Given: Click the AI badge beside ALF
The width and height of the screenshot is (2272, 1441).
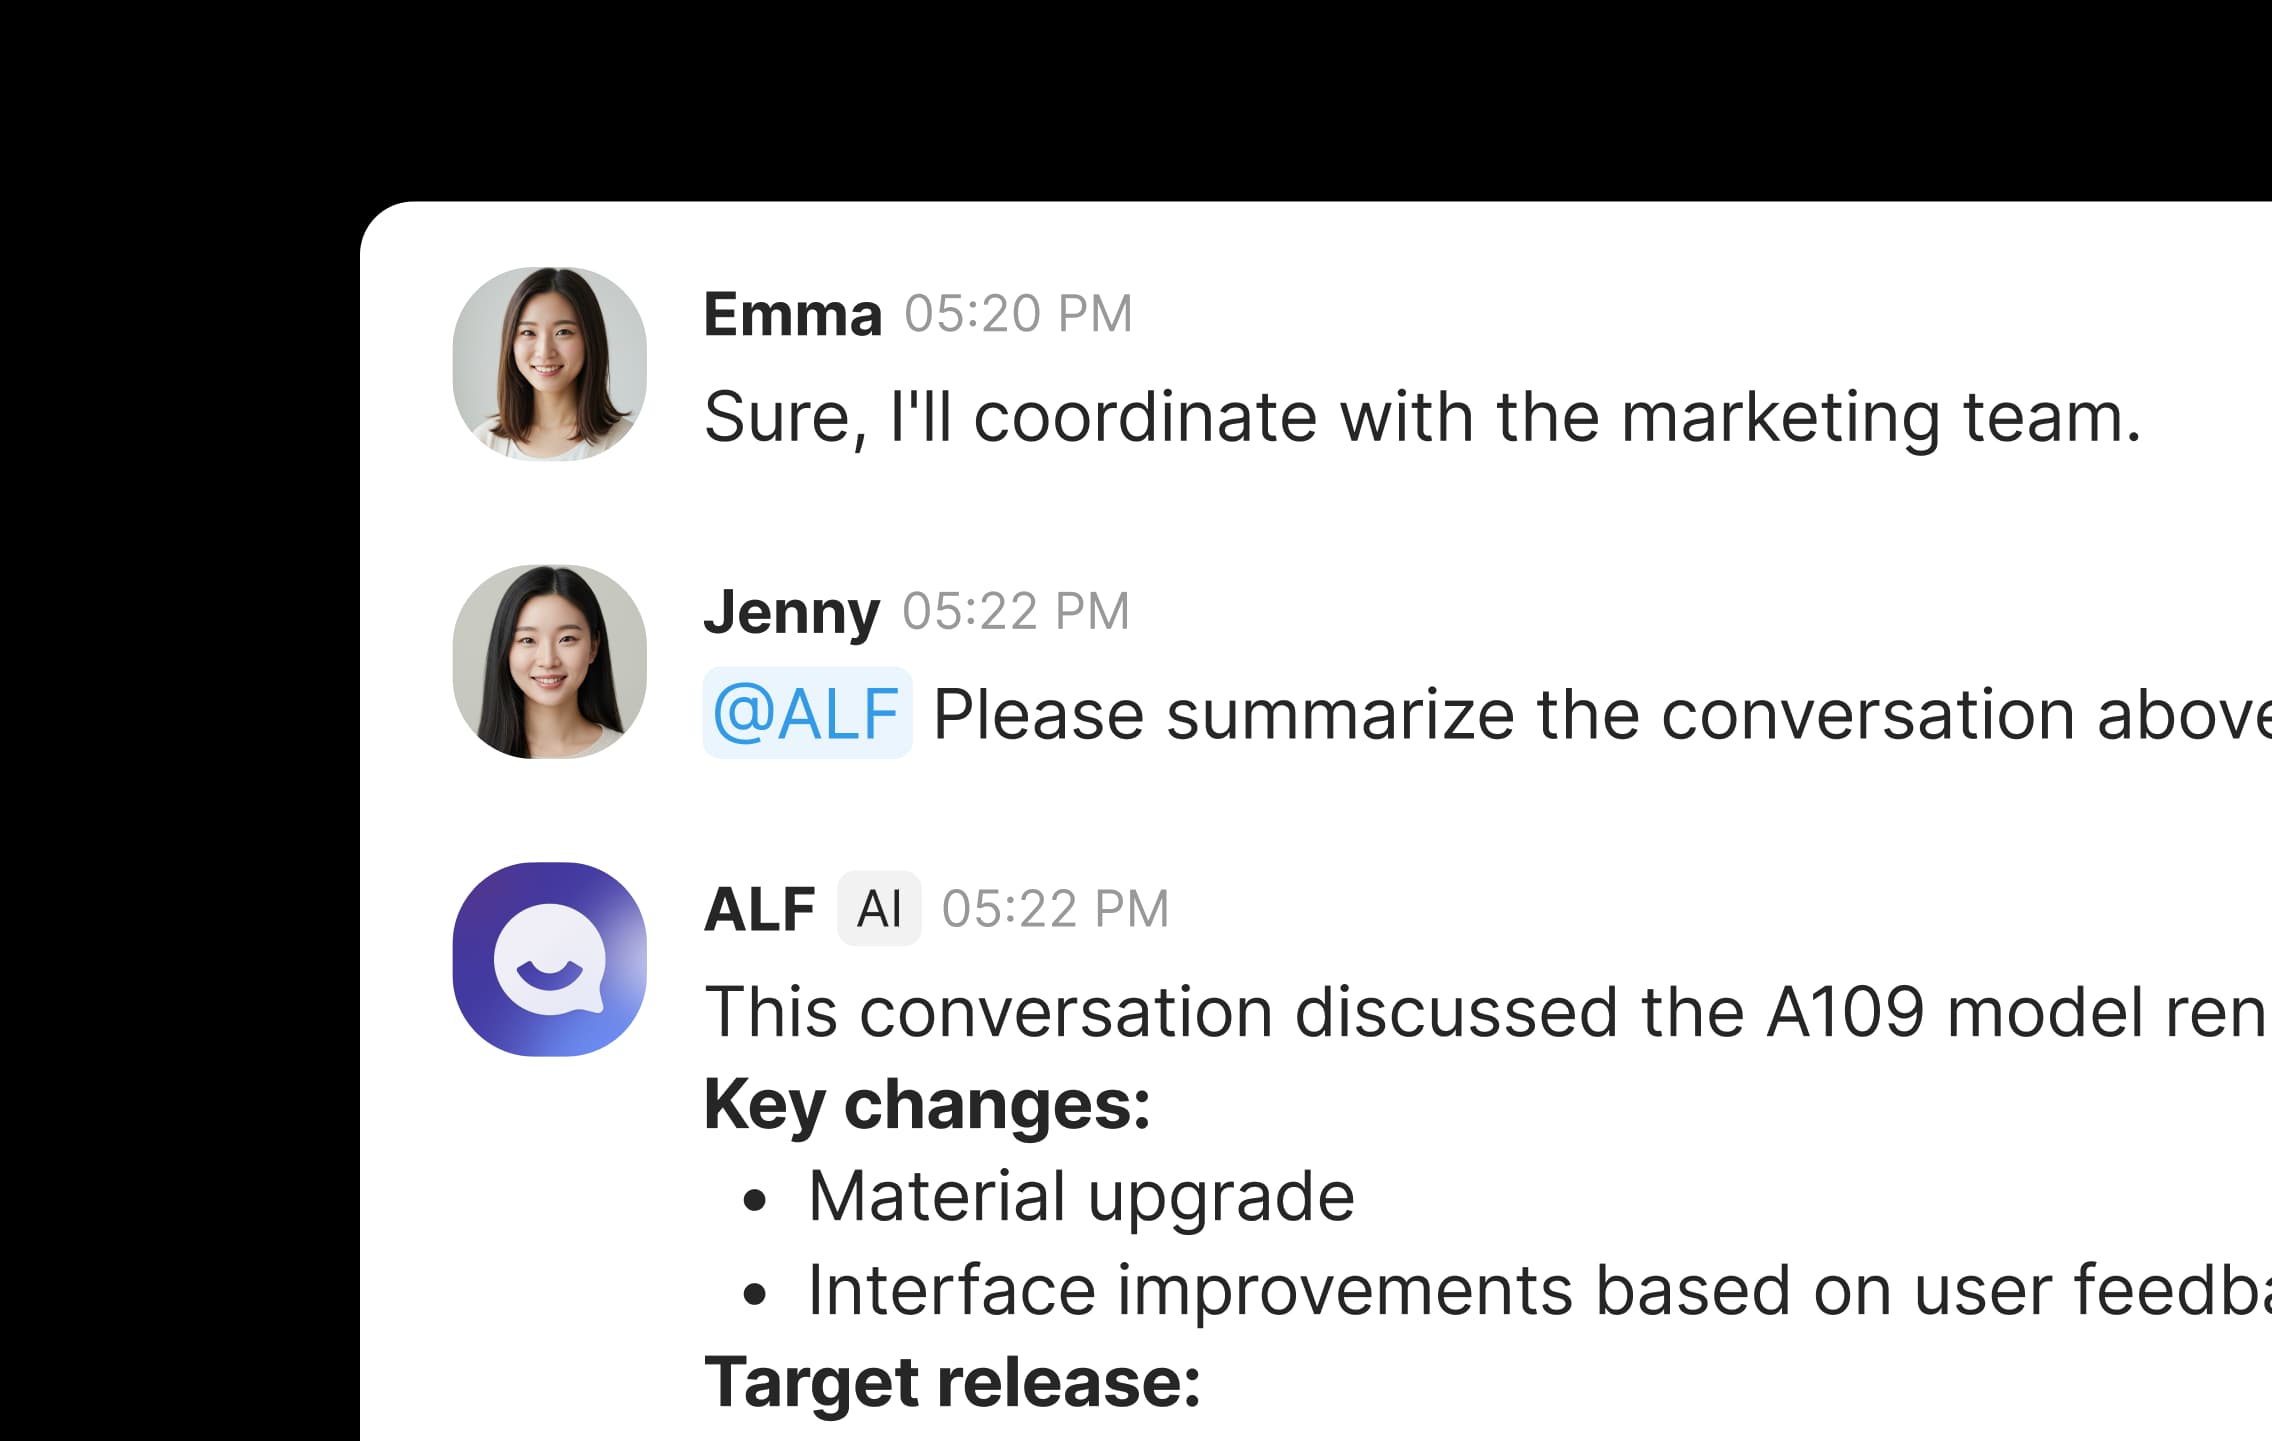Looking at the screenshot, I should pos(879,909).
